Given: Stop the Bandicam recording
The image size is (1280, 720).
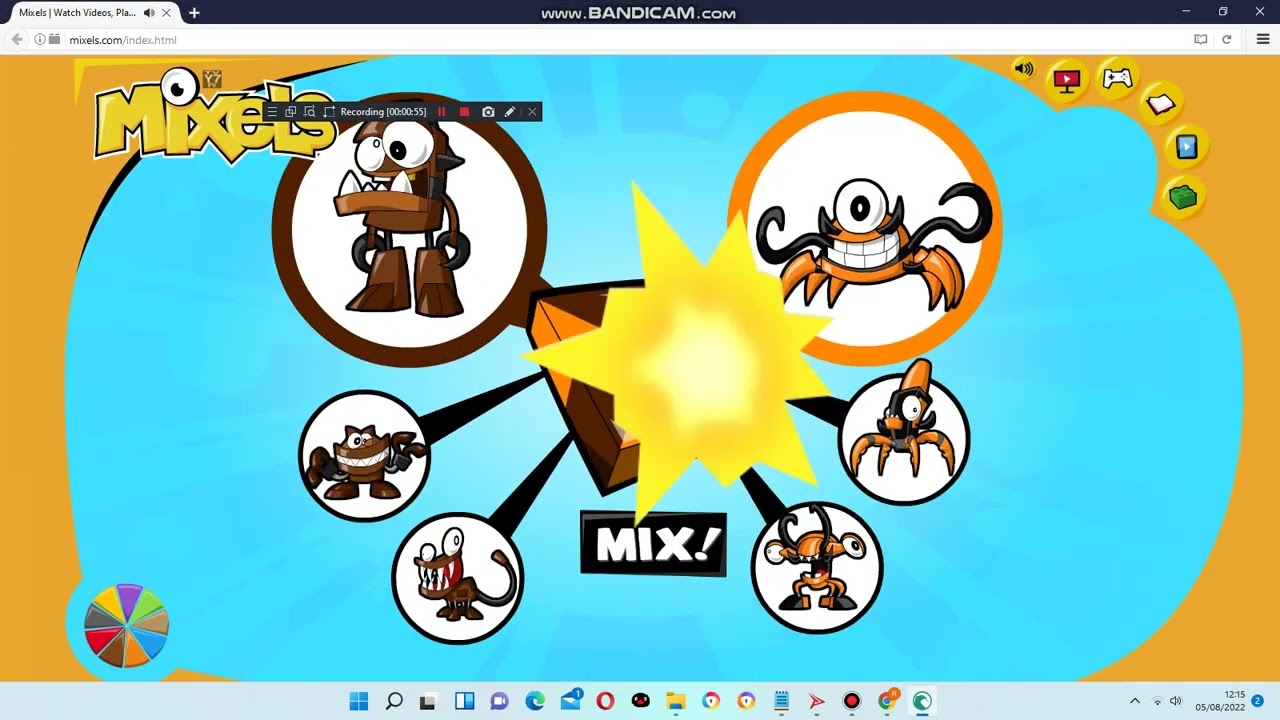Looking at the screenshot, I should coord(464,112).
